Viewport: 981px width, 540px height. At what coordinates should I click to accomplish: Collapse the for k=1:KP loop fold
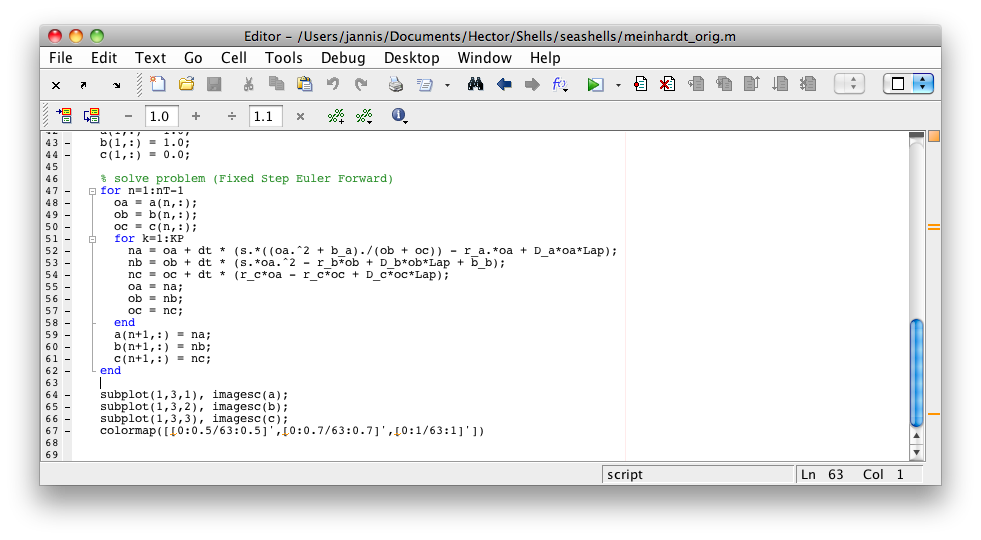(105, 239)
